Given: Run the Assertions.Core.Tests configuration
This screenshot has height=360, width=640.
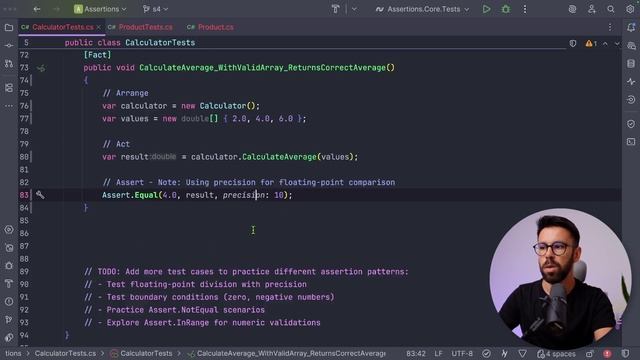Looking at the screenshot, I should 486,9.
